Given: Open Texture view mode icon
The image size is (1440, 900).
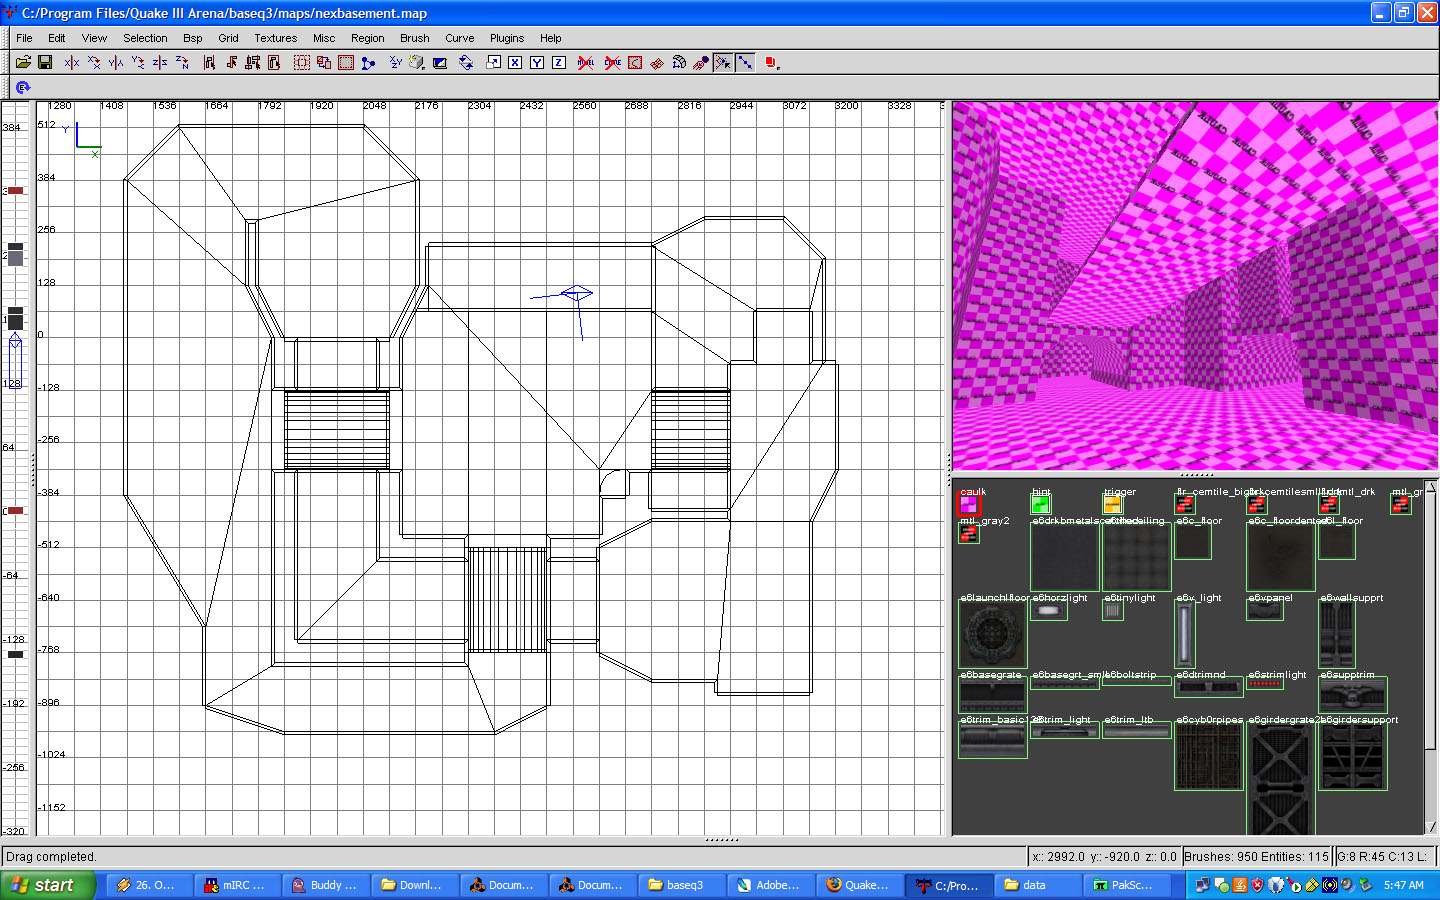Looking at the screenshot, I should [417, 62].
